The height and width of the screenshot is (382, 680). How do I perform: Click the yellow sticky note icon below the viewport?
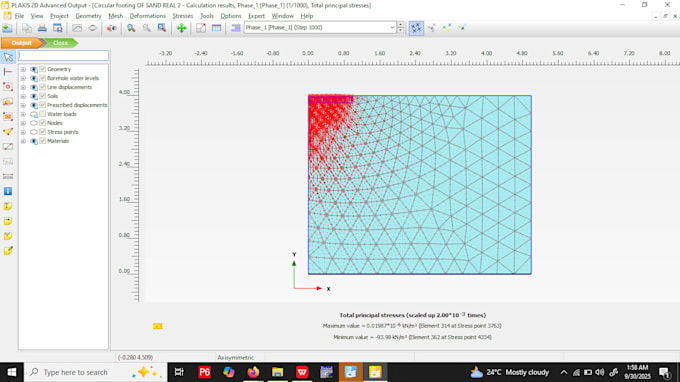(157, 326)
